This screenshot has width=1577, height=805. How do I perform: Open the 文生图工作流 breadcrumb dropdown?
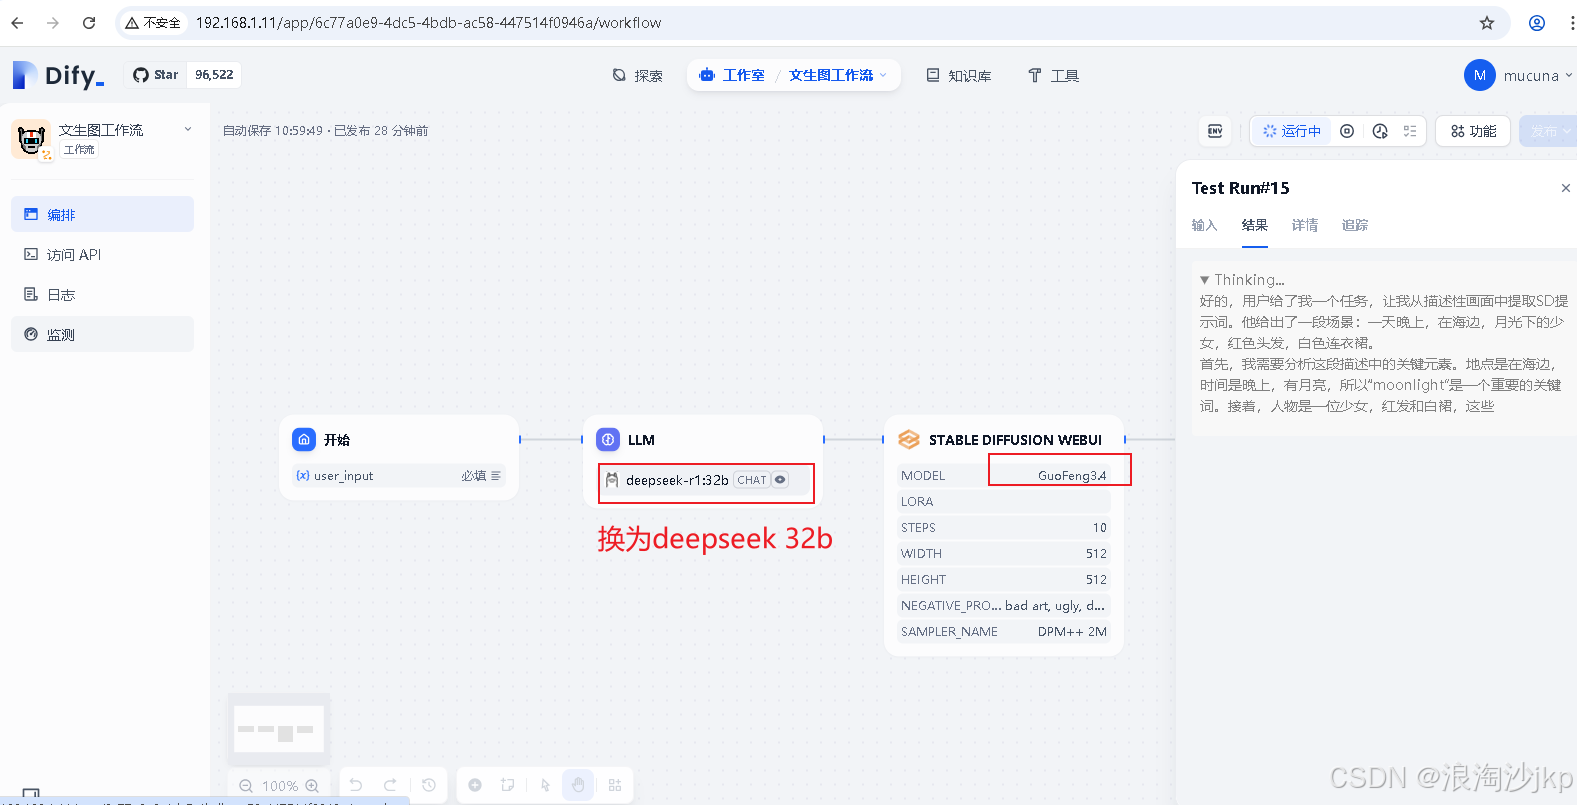coord(837,75)
